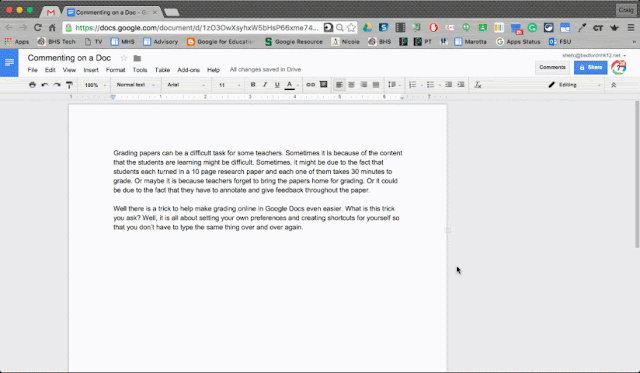Click the print icon in toolbar
The image size is (640, 373).
coord(32,84)
